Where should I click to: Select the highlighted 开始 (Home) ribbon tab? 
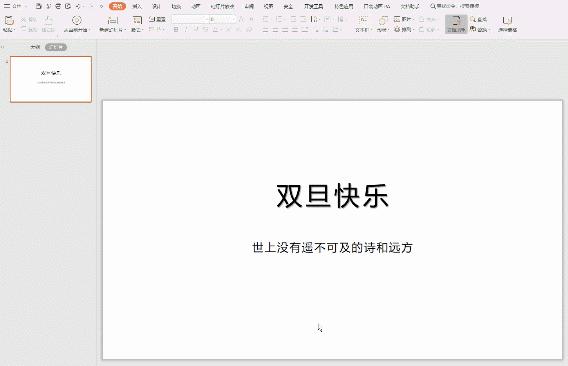point(117,6)
